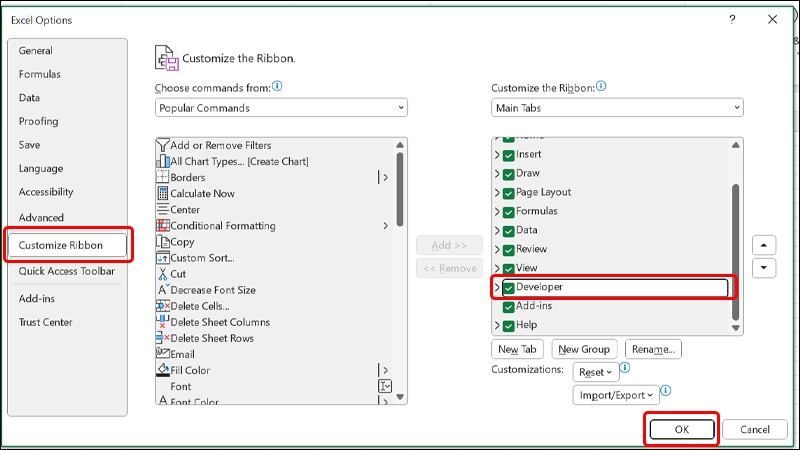Expand the Insert tab tree node
The width and height of the screenshot is (800, 450).
[497, 155]
